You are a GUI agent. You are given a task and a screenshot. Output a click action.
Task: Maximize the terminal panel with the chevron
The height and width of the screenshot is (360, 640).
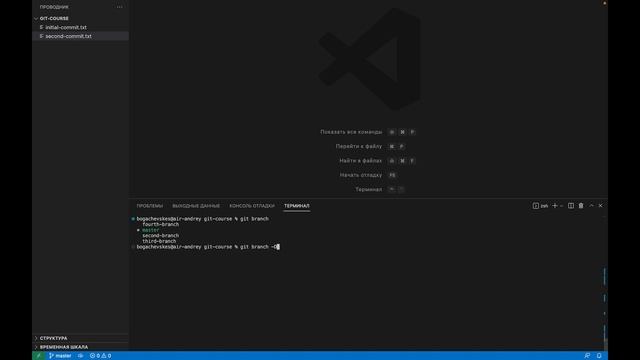point(591,206)
